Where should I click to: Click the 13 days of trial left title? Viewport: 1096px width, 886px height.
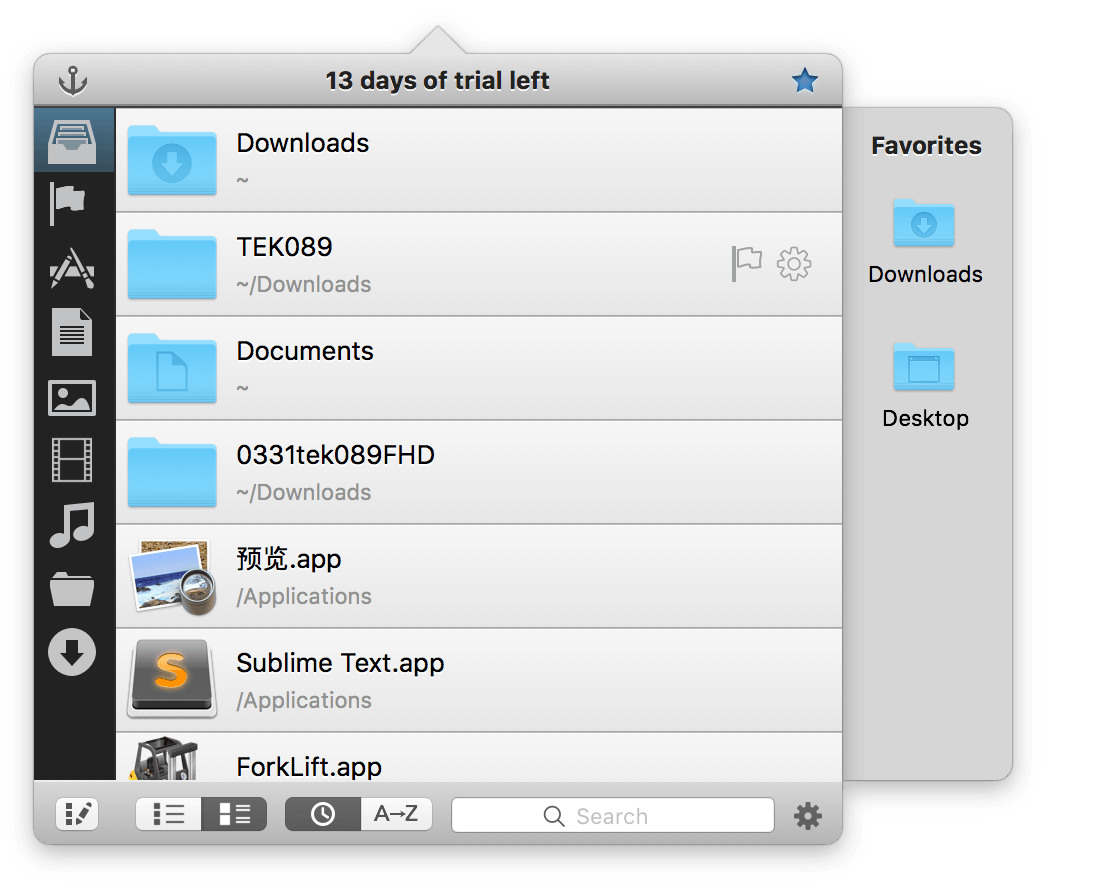pos(438,80)
